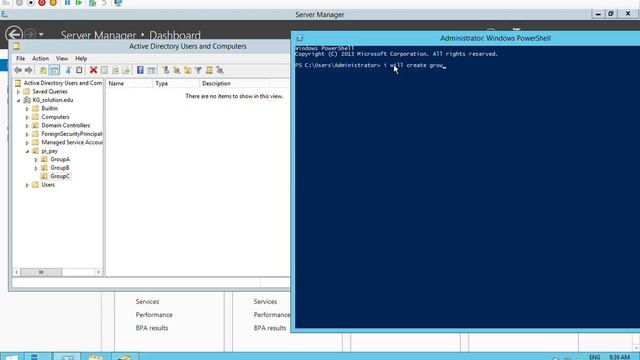This screenshot has width=640, height=360.
Task: Click the Export List icon
Action: (x=126, y=70)
